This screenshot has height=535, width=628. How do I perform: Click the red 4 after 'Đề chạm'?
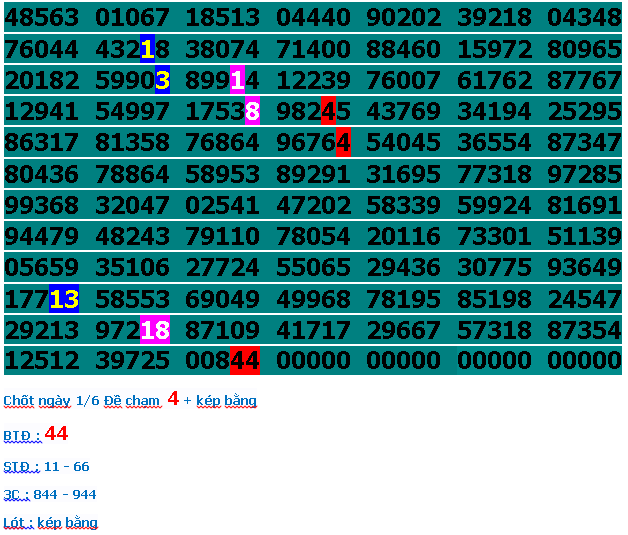click(173, 399)
